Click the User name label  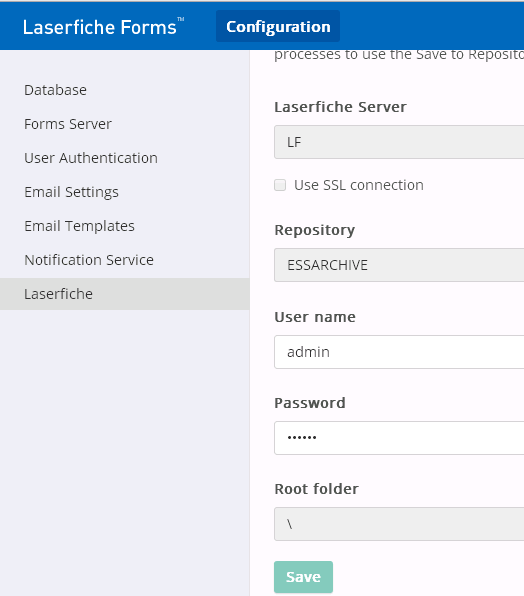(315, 317)
